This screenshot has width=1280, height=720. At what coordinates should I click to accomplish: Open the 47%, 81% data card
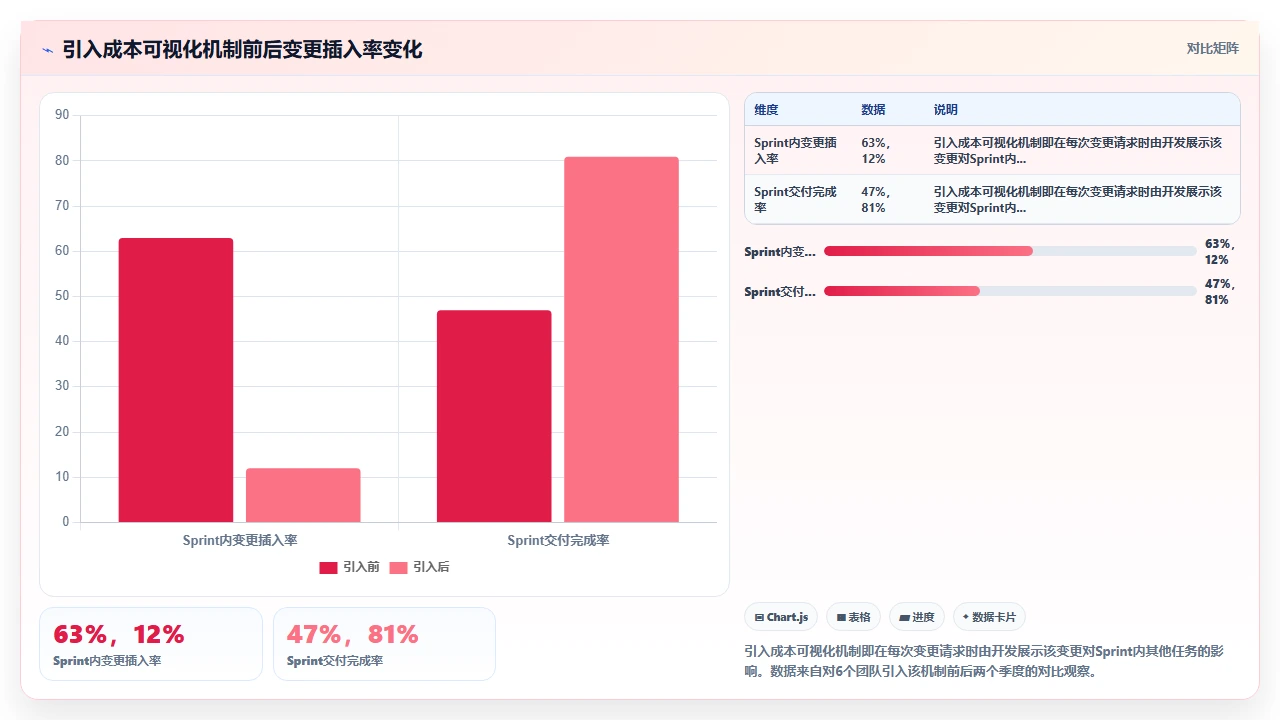pos(384,644)
